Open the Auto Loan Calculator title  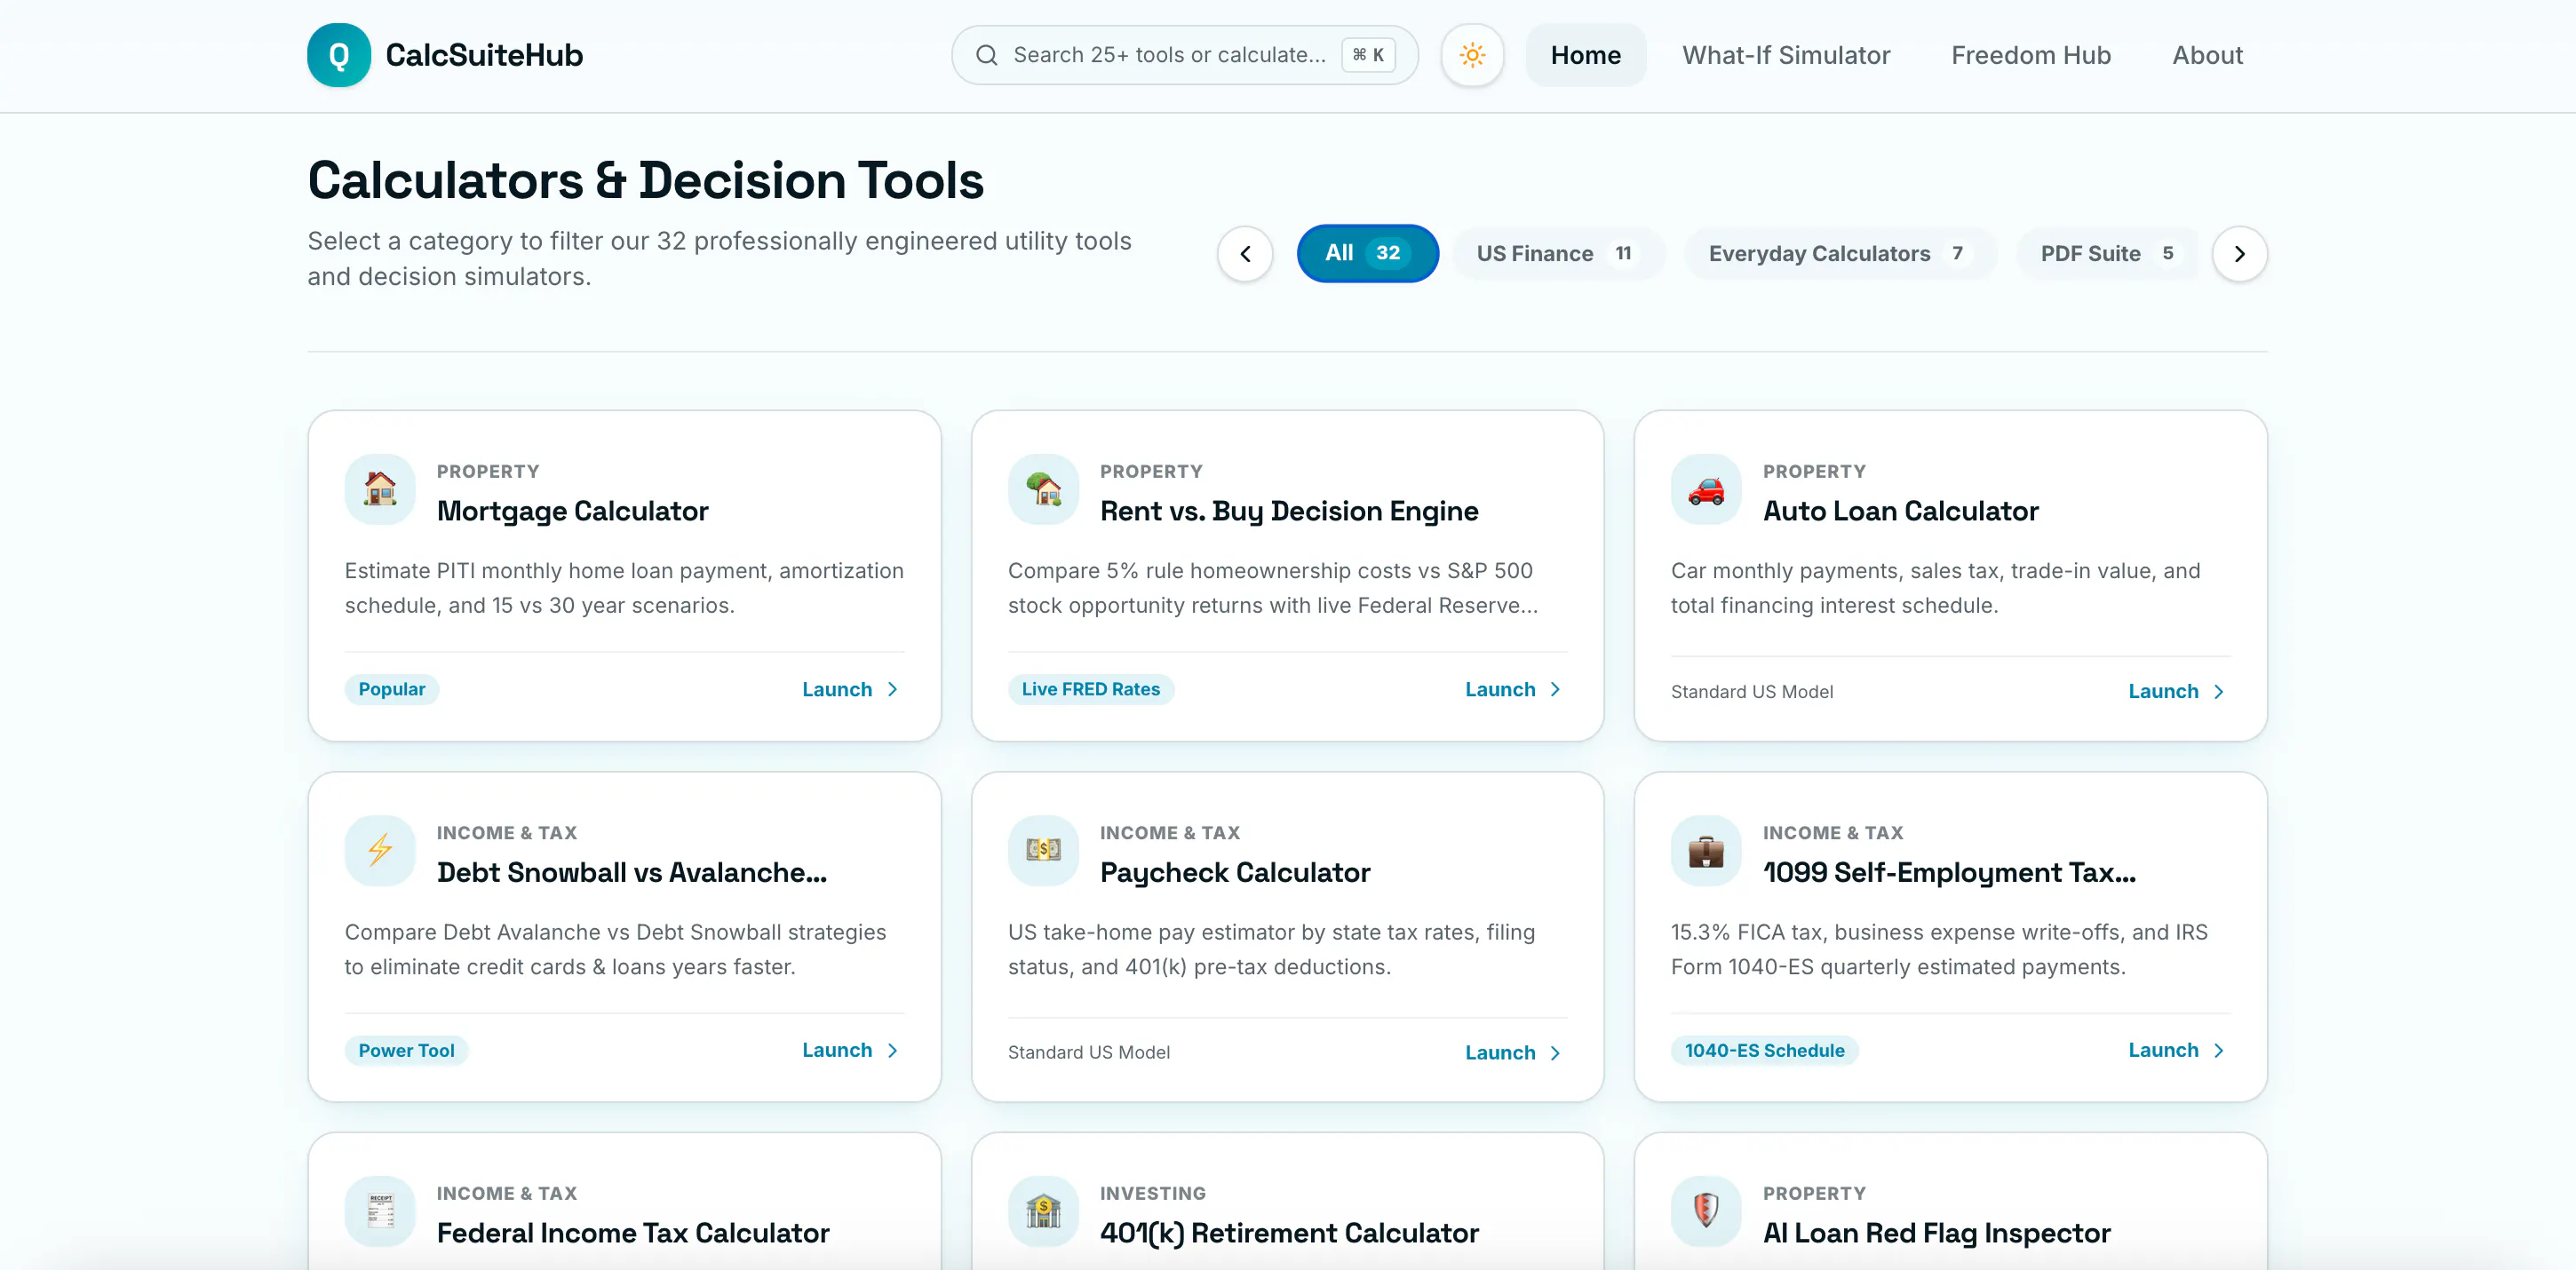1900,511
